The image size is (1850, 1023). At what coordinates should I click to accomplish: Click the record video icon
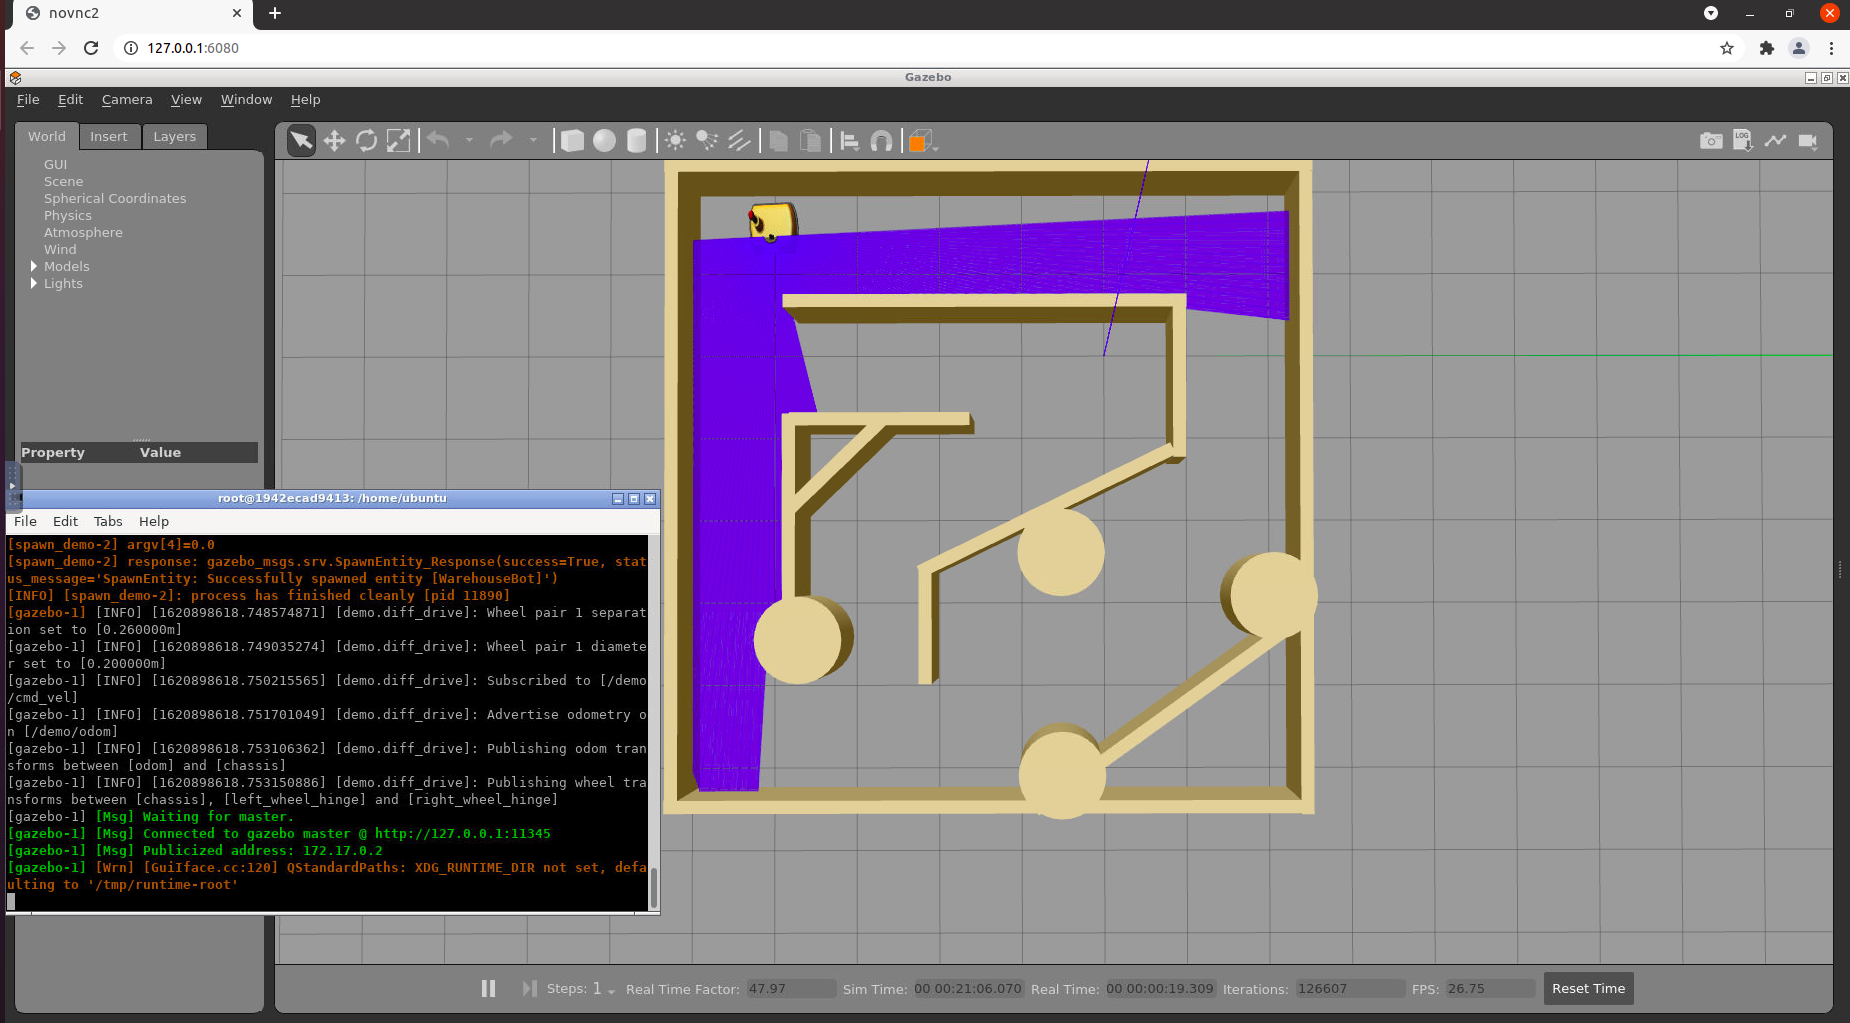[x=1808, y=141]
